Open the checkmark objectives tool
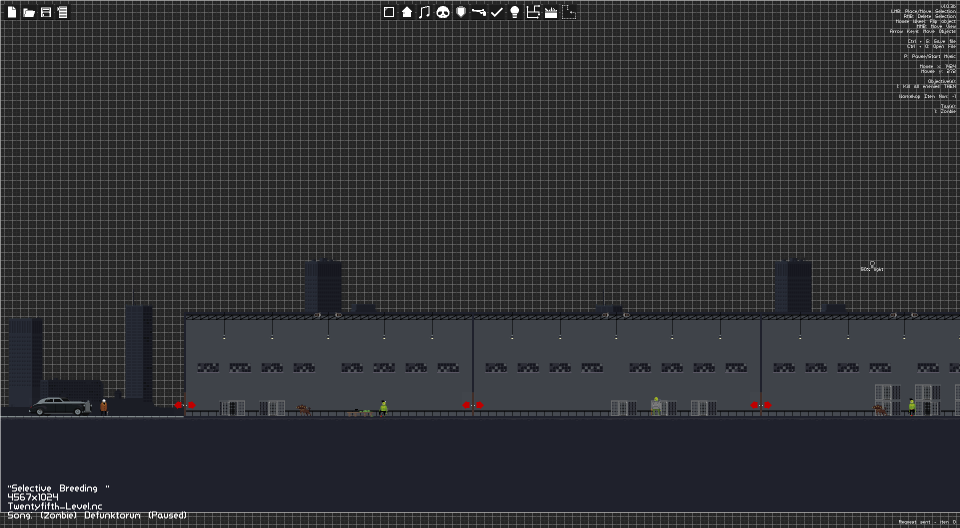The height and width of the screenshot is (528, 960). (497, 12)
